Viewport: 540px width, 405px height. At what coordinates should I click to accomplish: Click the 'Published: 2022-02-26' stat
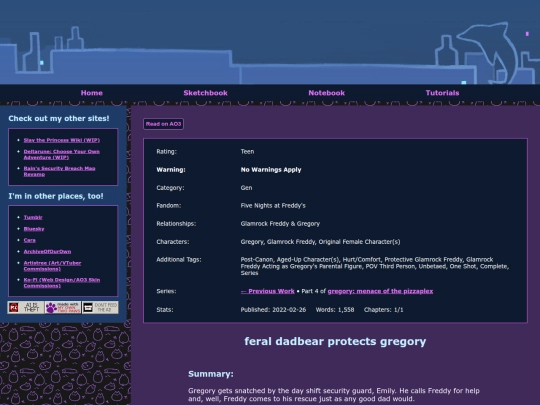click(273, 310)
